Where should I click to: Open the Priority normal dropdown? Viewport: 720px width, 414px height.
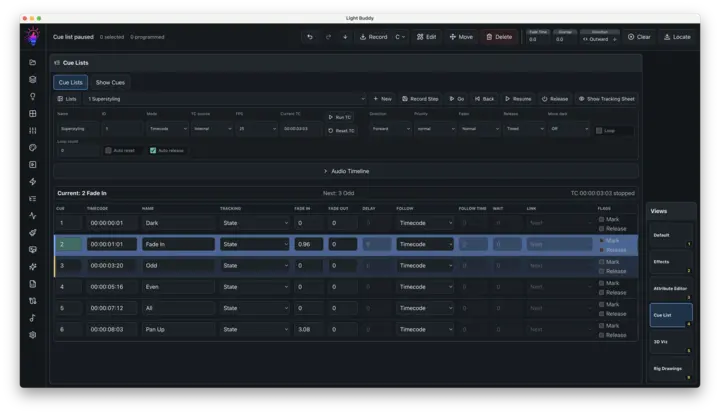[435, 129]
